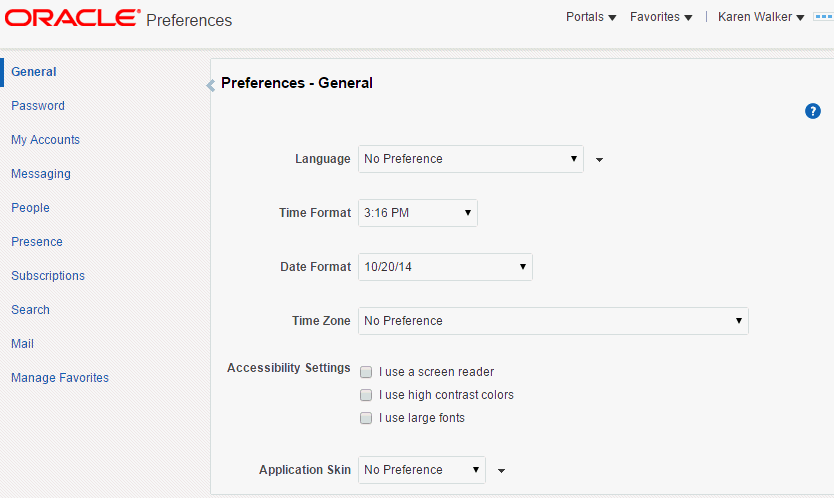
Task: Open the Date Format dropdown
Action: pos(445,267)
